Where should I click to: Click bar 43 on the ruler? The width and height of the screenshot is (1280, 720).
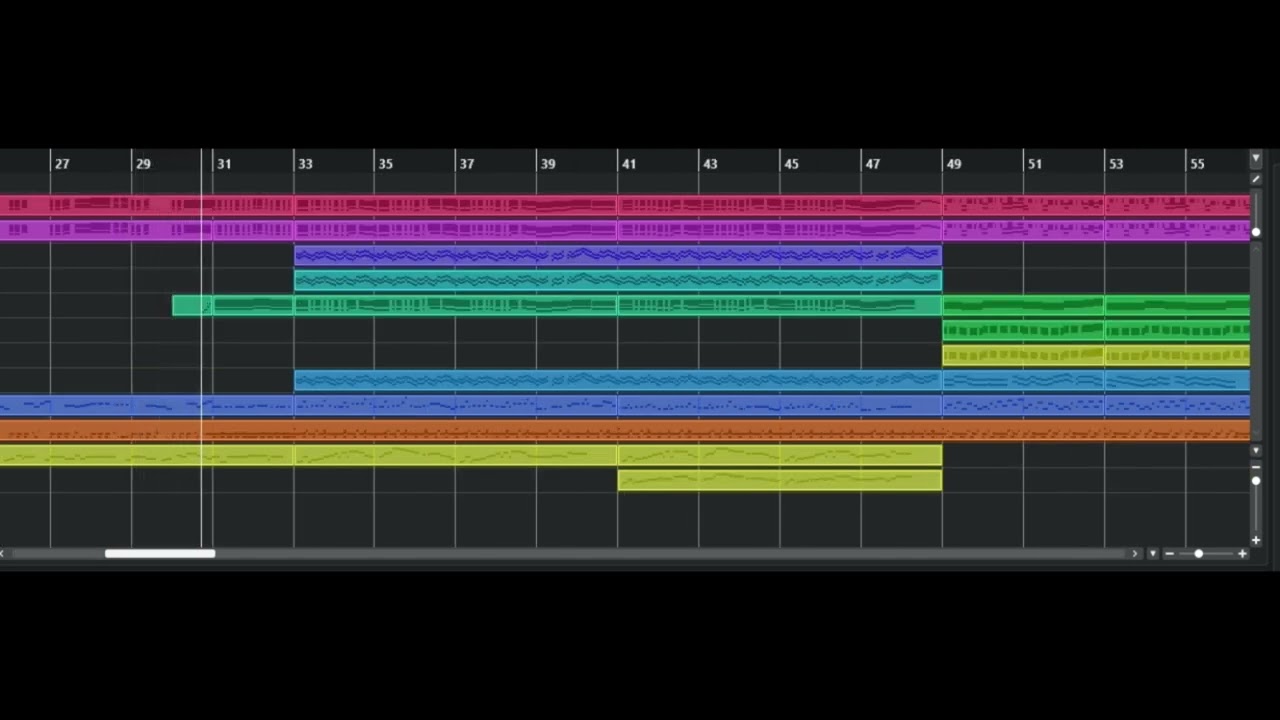[x=710, y=164]
